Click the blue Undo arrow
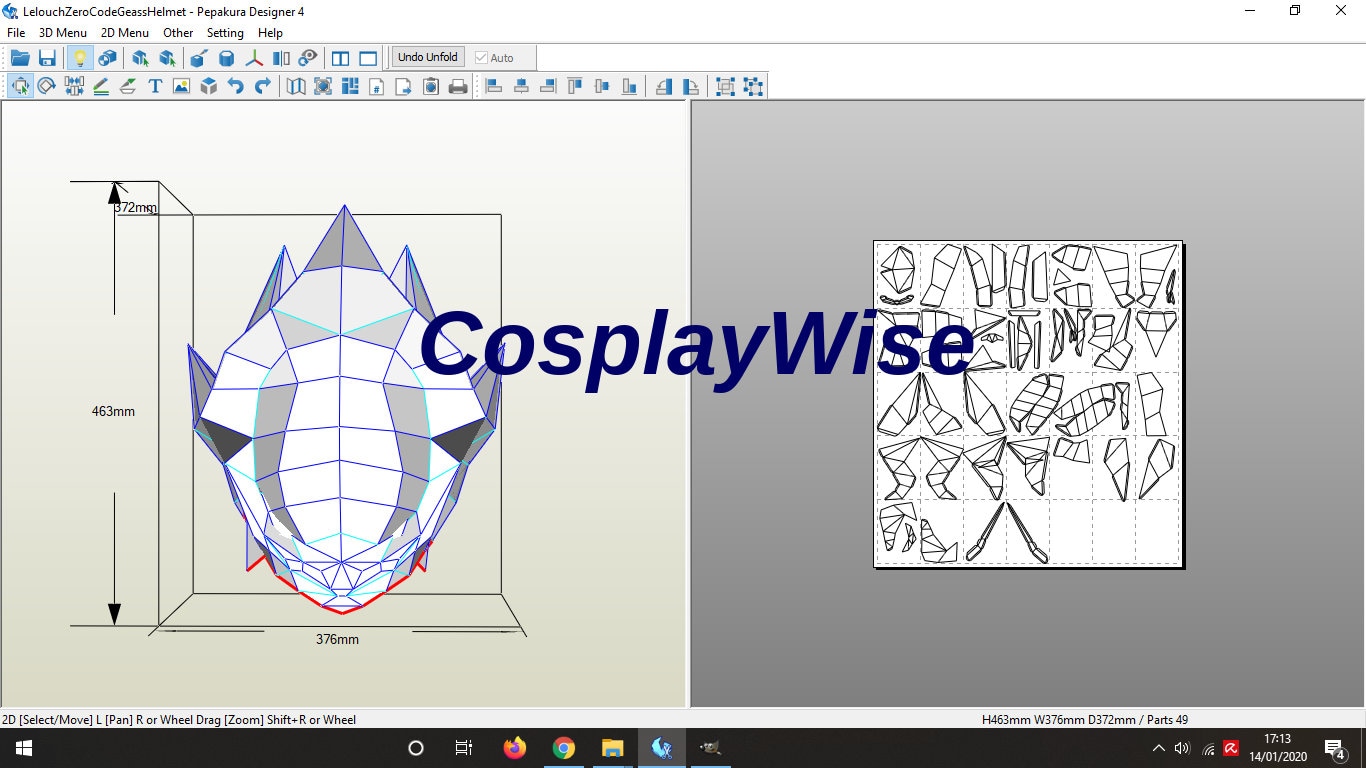Screen dimensions: 1366x768 235,86
